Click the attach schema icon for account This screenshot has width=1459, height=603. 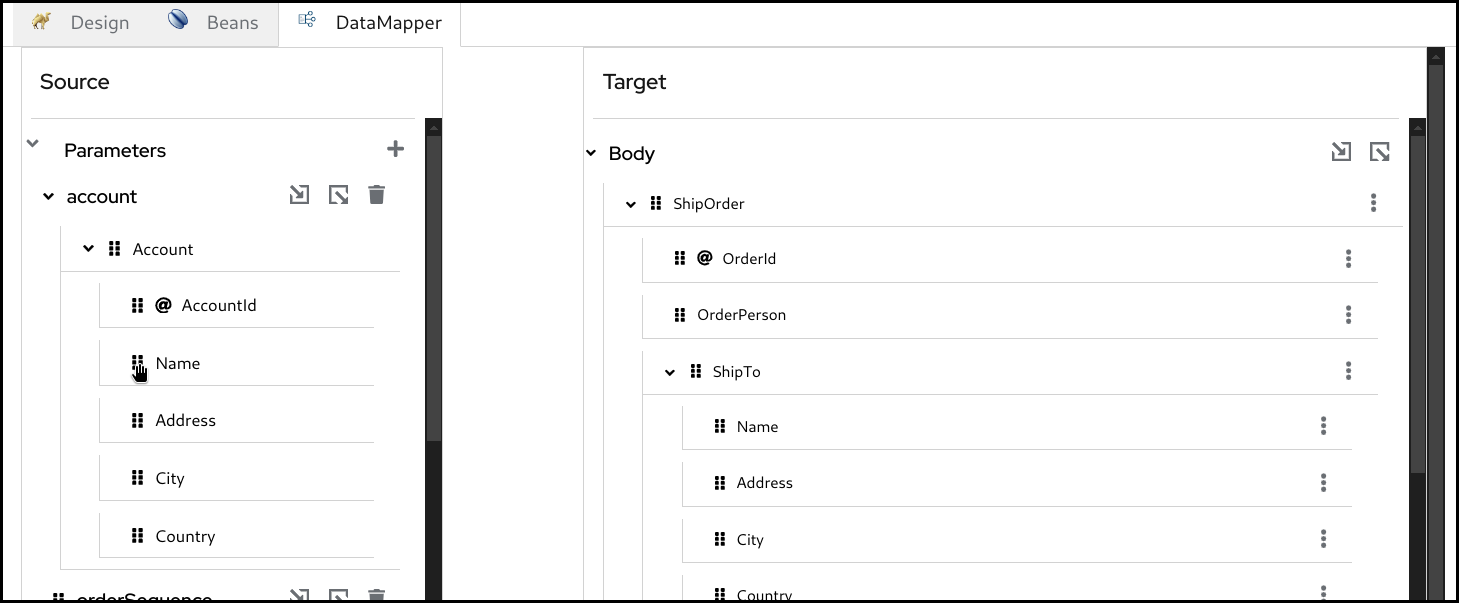coord(299,195)
